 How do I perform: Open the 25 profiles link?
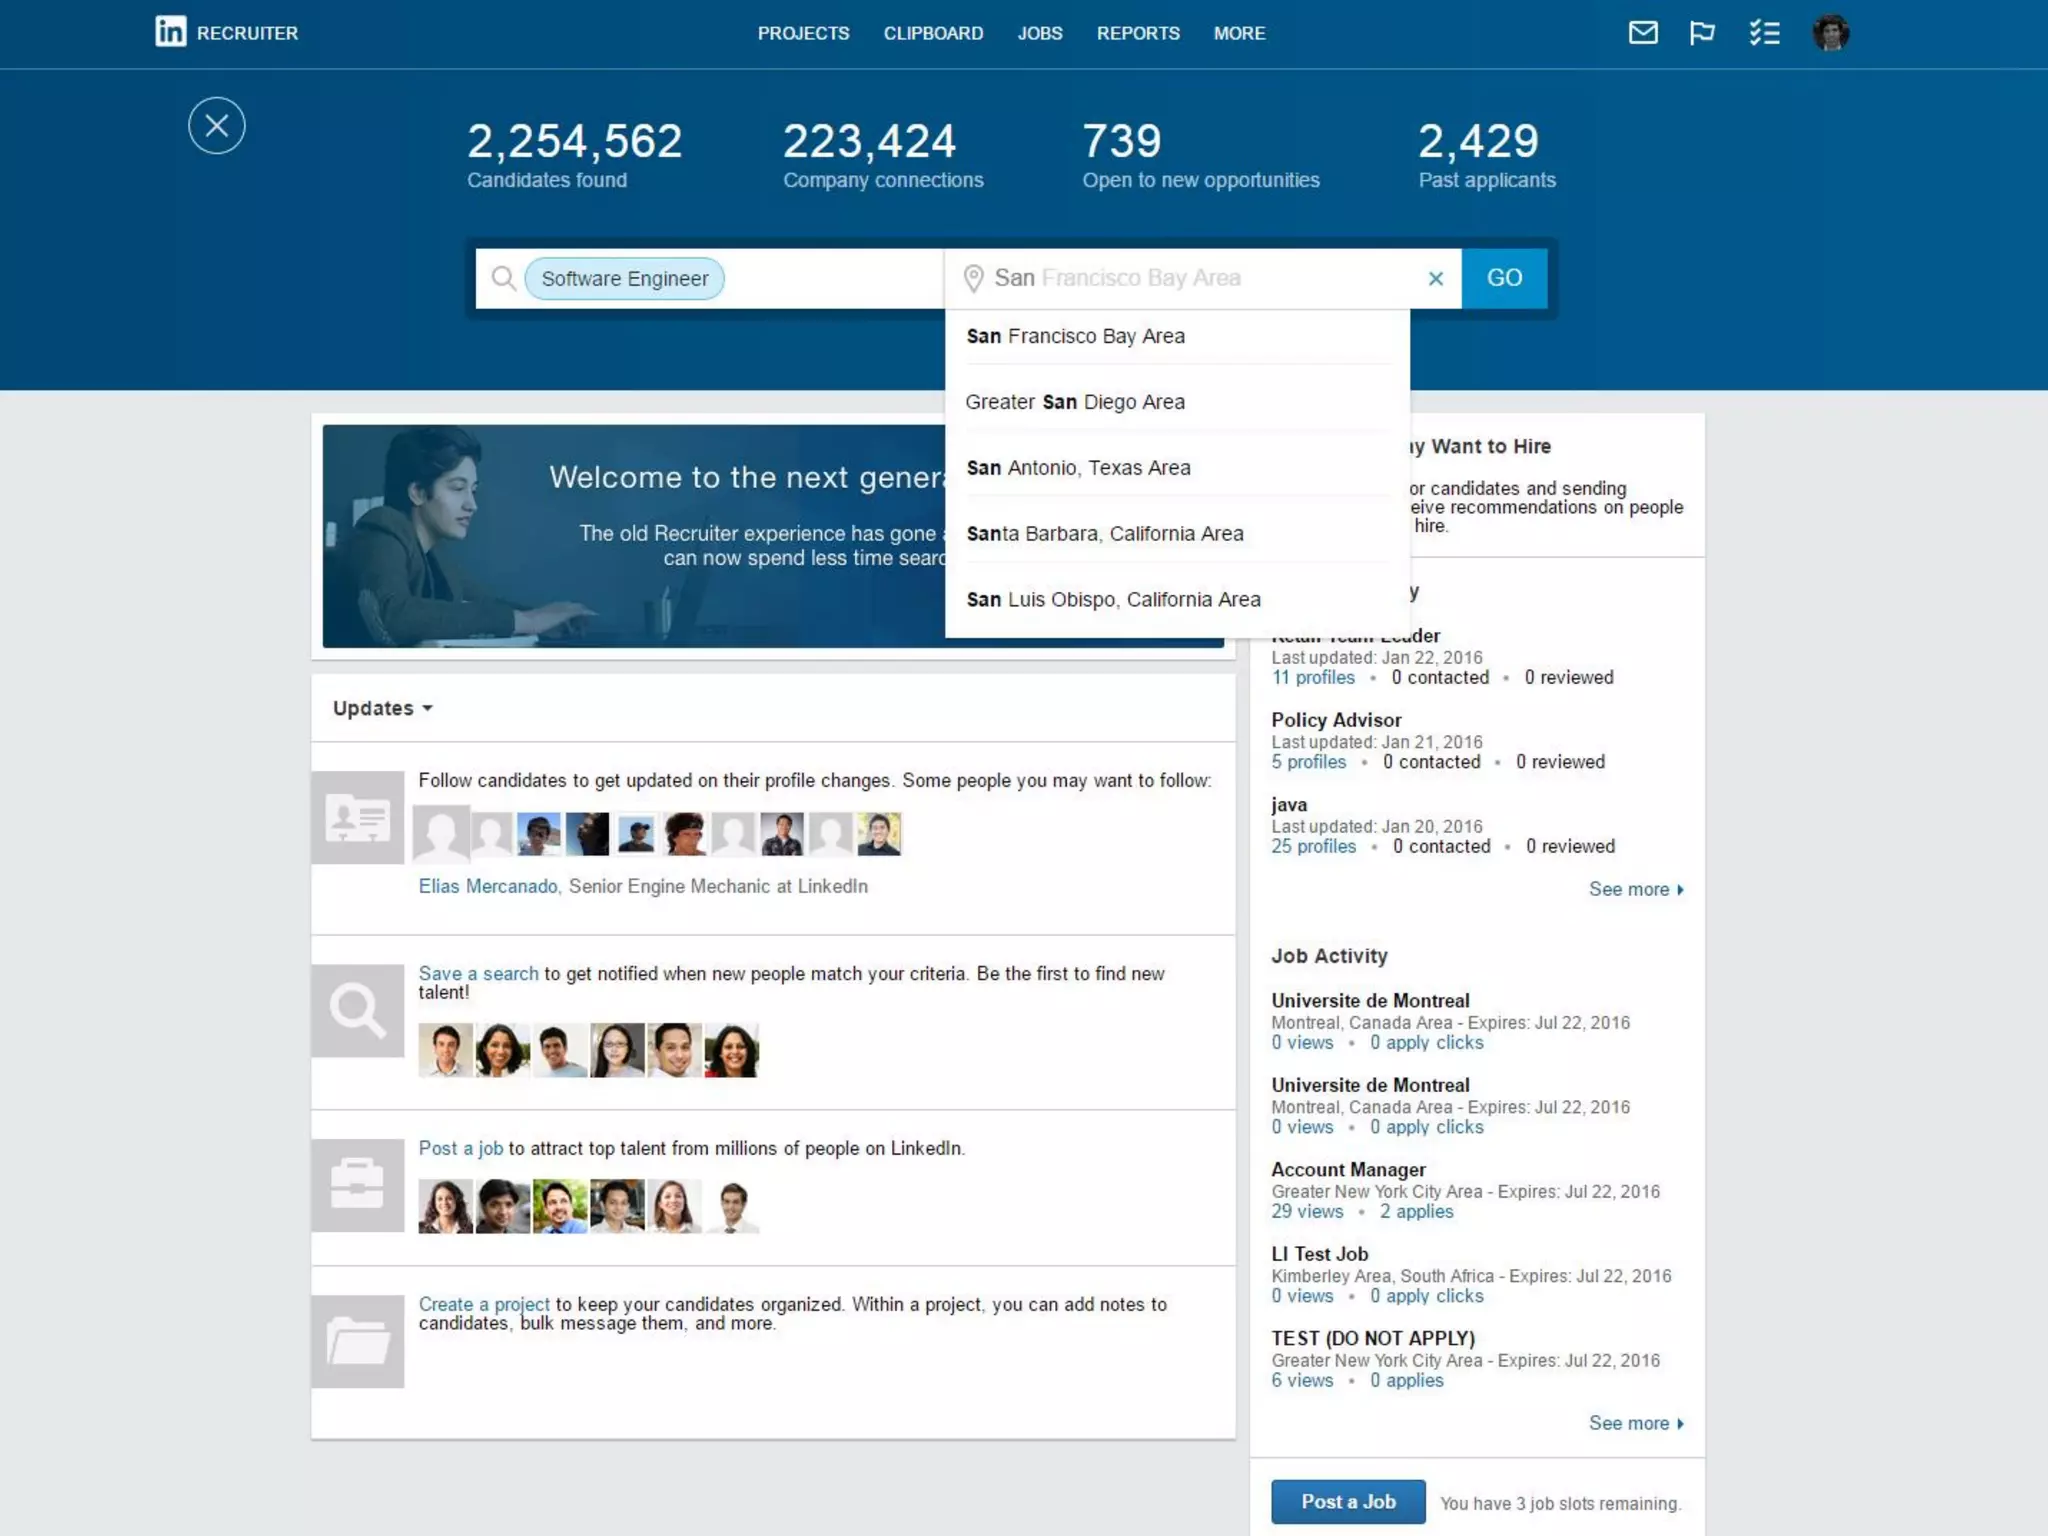(1314, 846)
